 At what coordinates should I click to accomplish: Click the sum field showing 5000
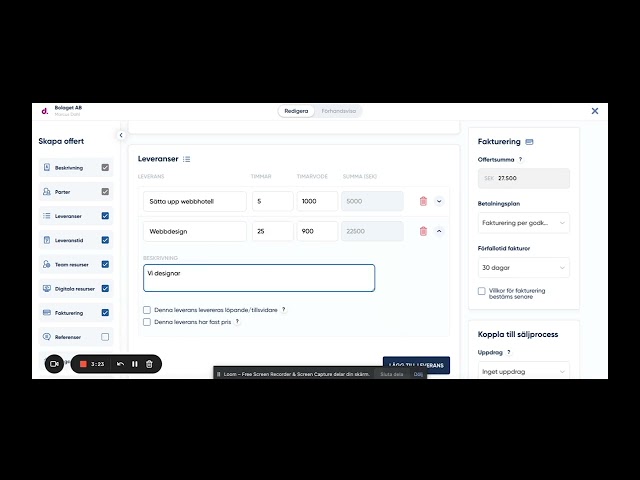click(372, 201)
